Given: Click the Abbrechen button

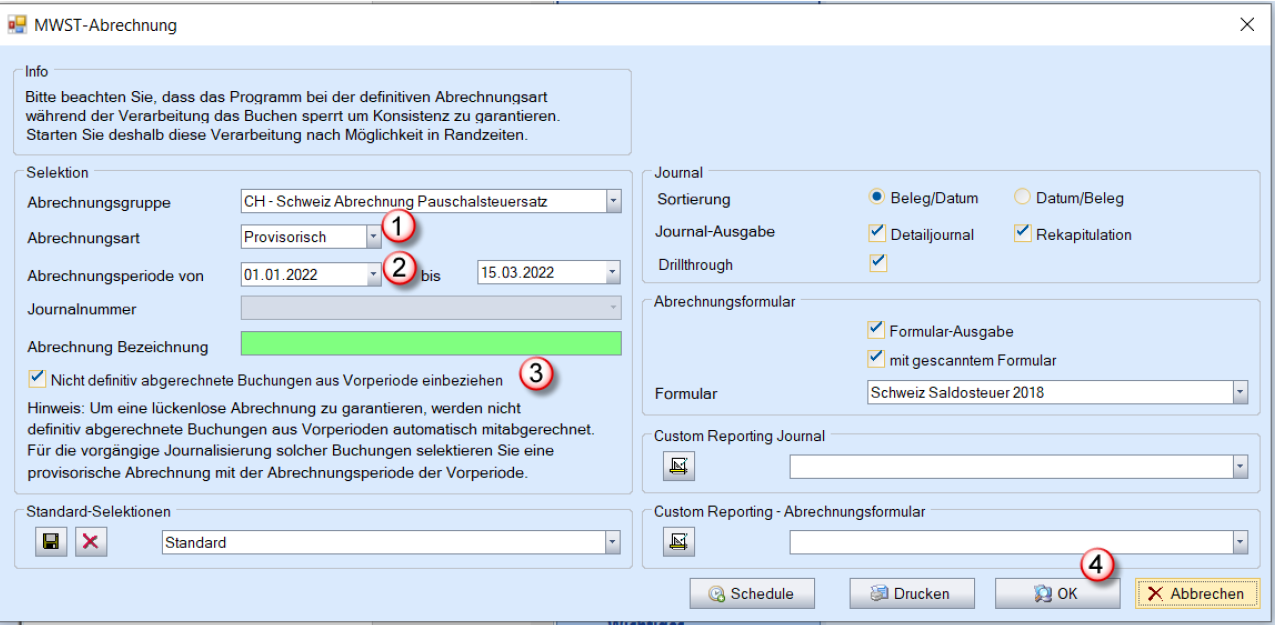Looking at the screenshot, I should click(1198, 593).
